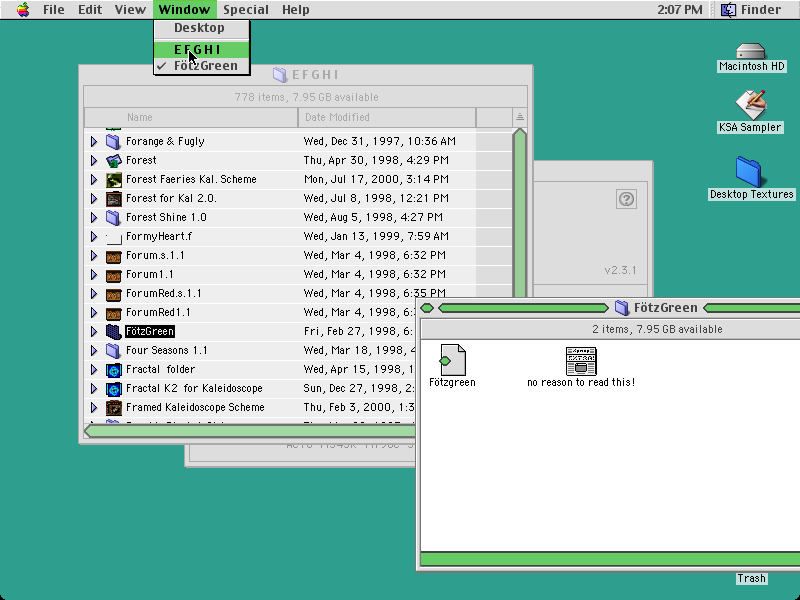Close the Window menu via its title
The height and width of the screenshot is (600, 800).
pyautogui.click(x=184, y=10)
